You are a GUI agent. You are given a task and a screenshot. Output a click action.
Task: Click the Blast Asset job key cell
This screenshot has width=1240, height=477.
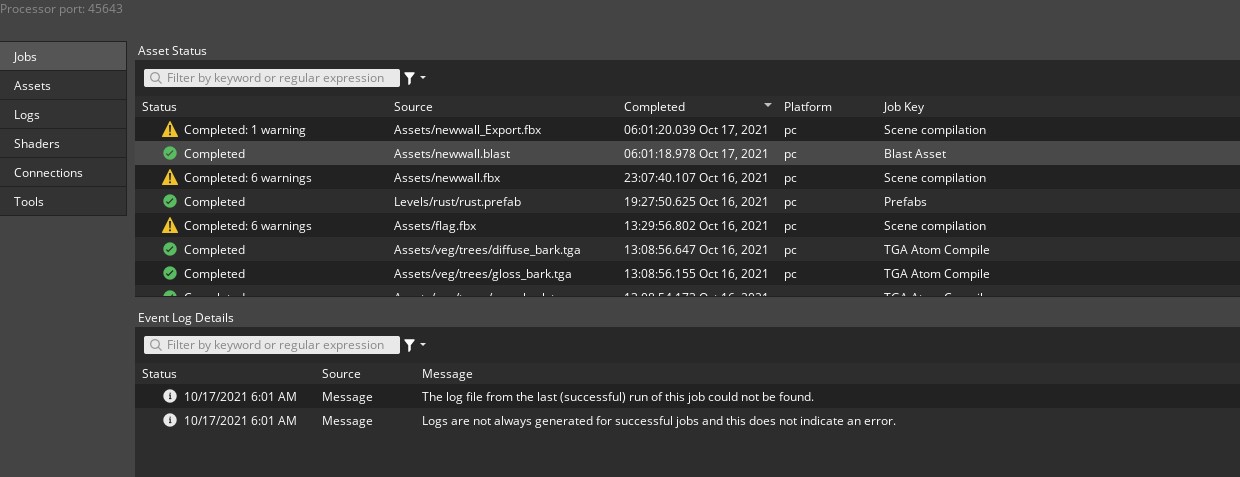point(915,154)
